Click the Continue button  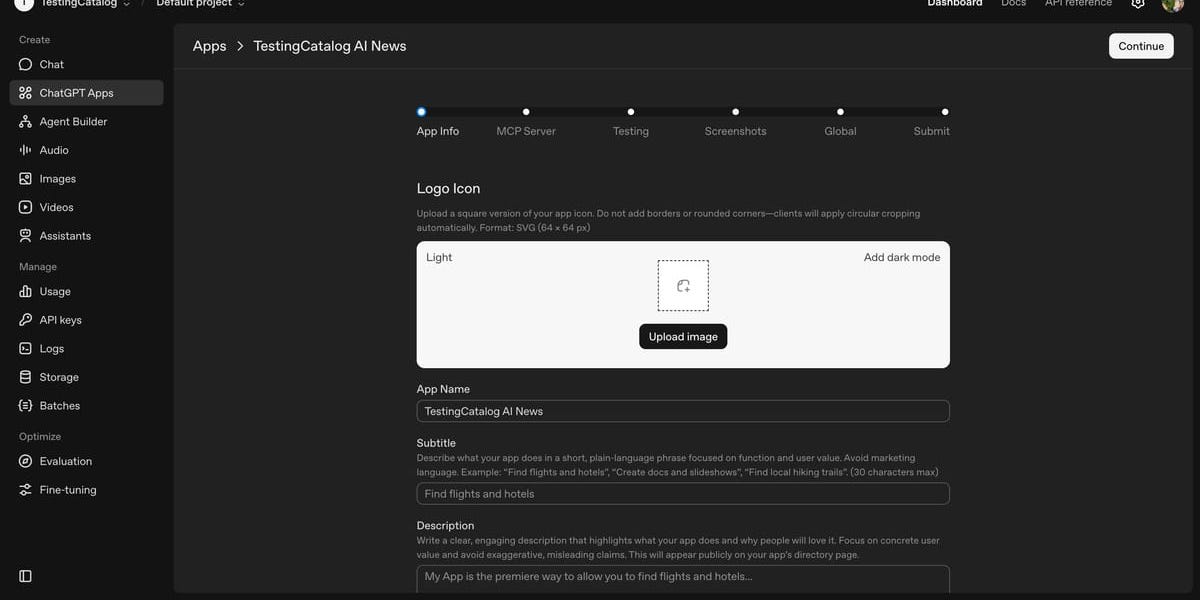(x=1141, y=46)
